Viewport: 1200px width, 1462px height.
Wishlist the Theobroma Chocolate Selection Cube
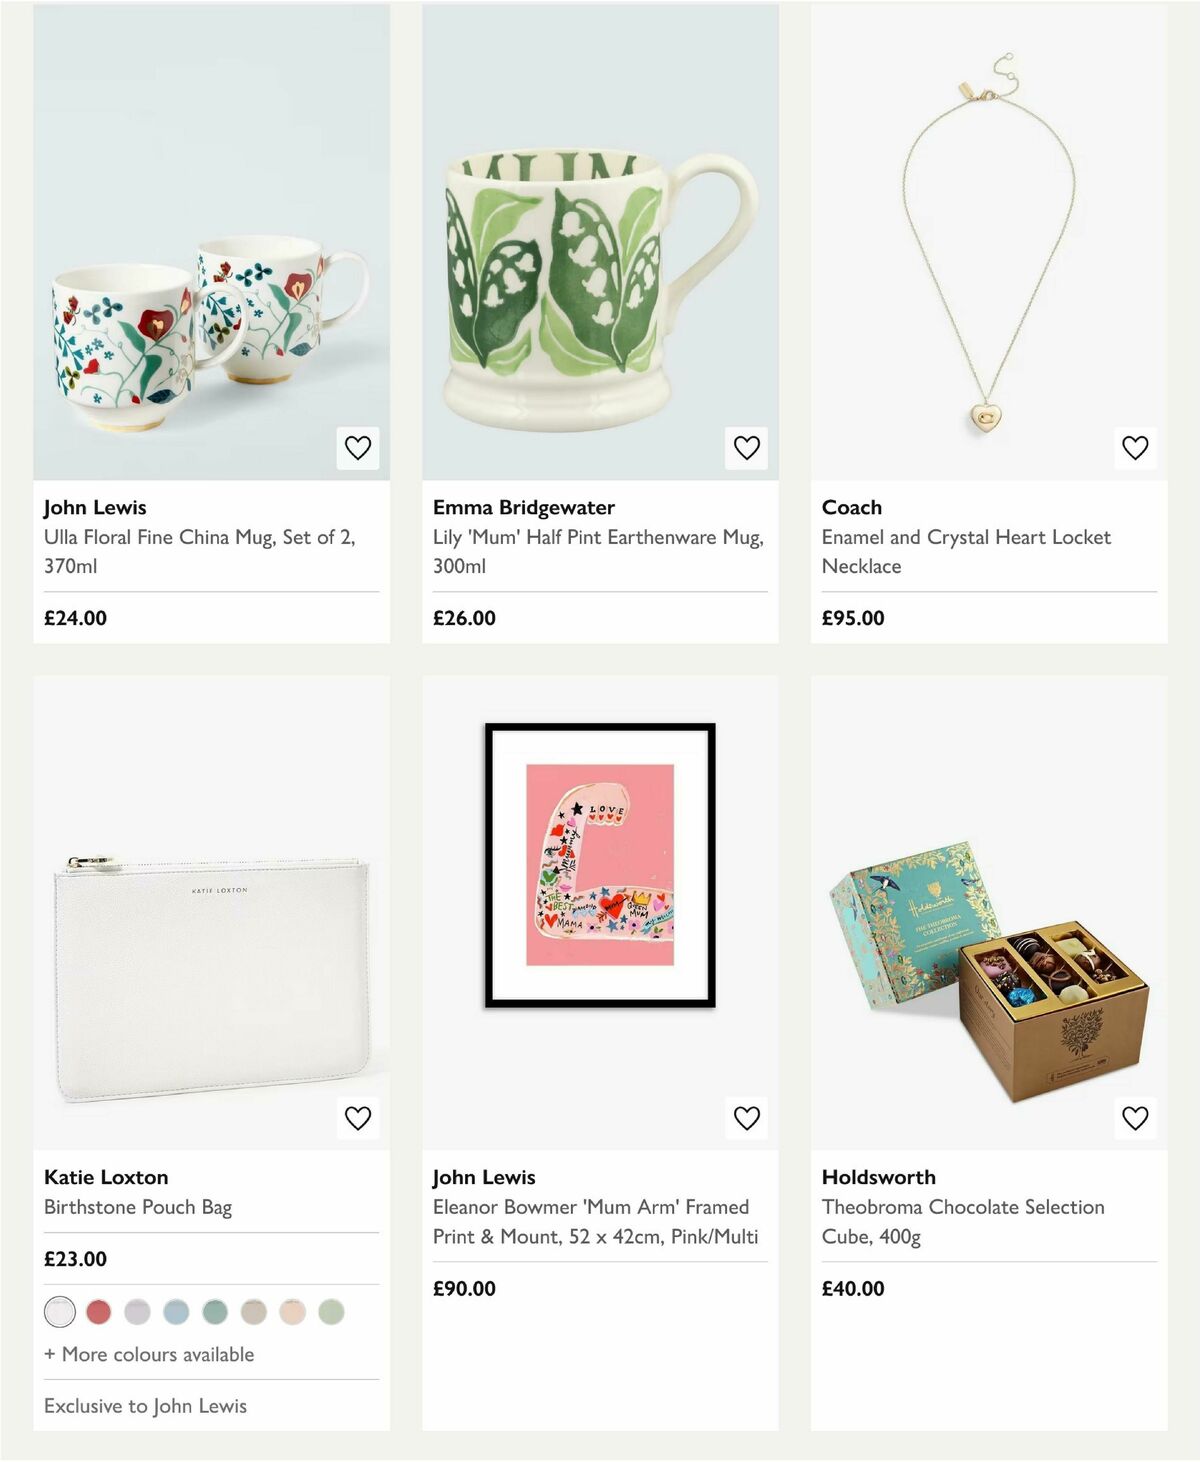click(1136, 1118)
